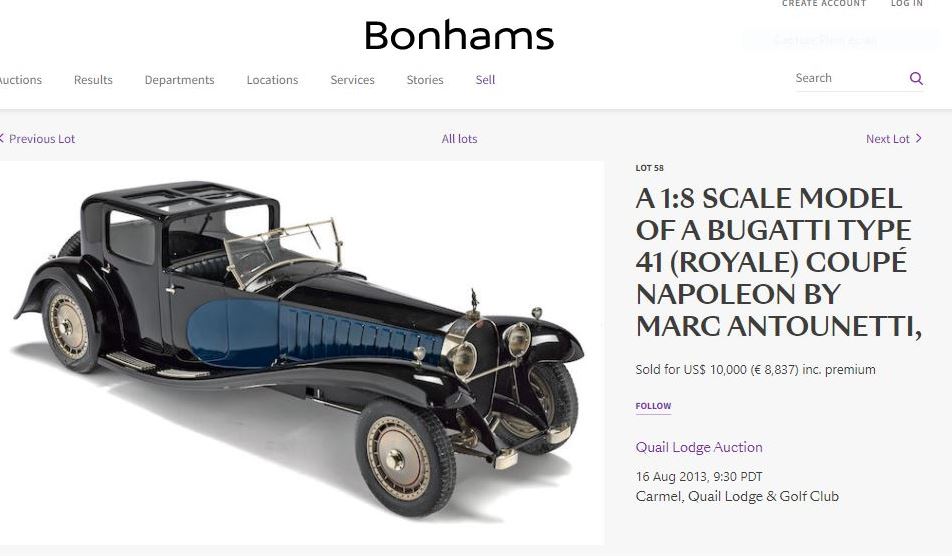Viewport: 952px width, 556px height.
Task: Click the magnifying glass search icon
Action: [916, 78]
